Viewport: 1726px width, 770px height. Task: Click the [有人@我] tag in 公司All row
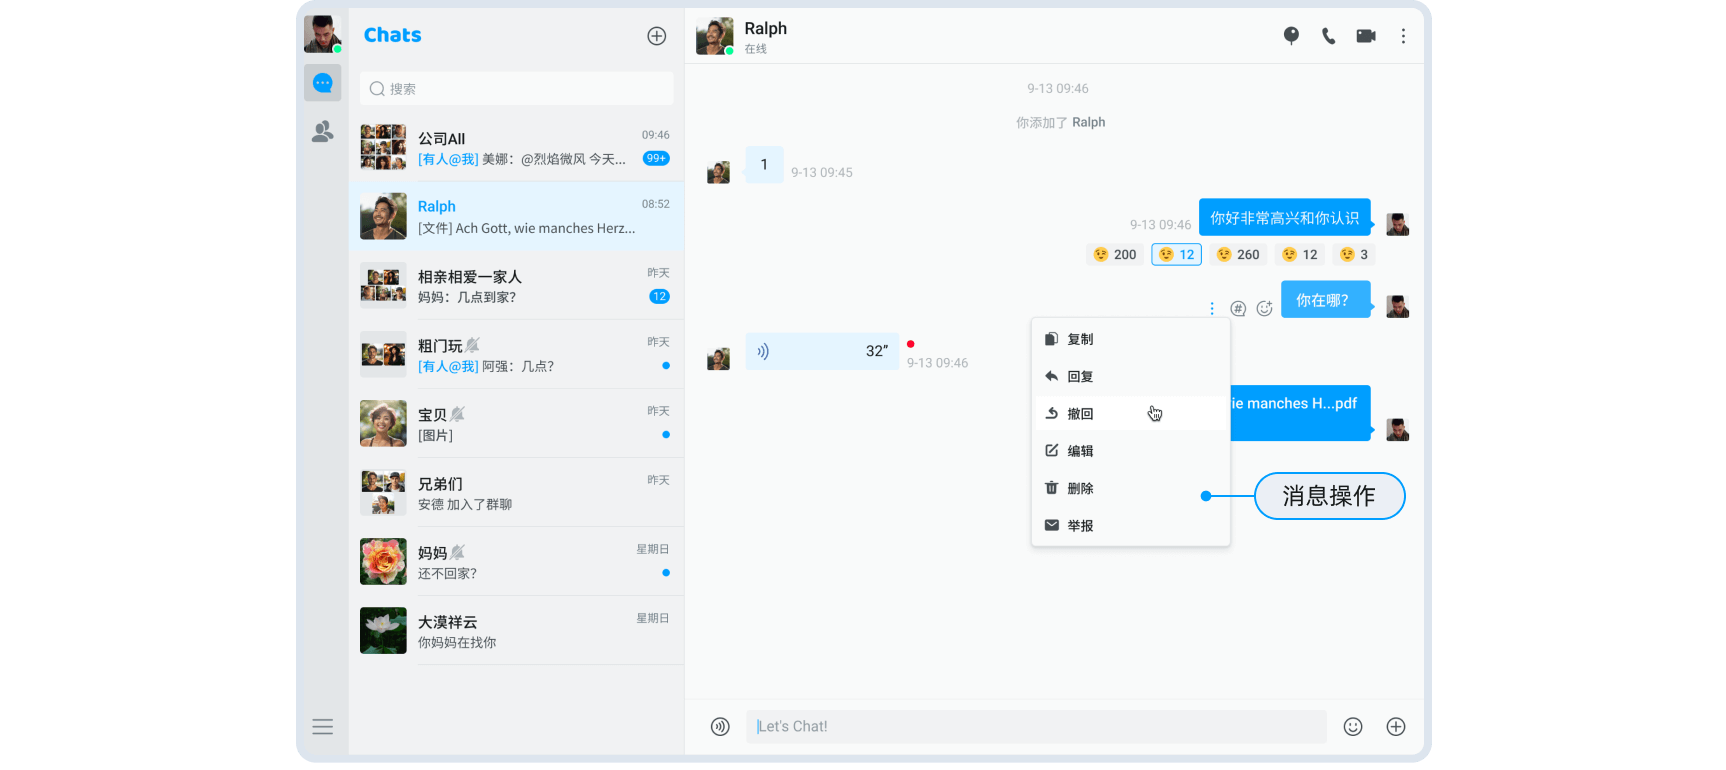pyautogui.click(x=448, y=159)
